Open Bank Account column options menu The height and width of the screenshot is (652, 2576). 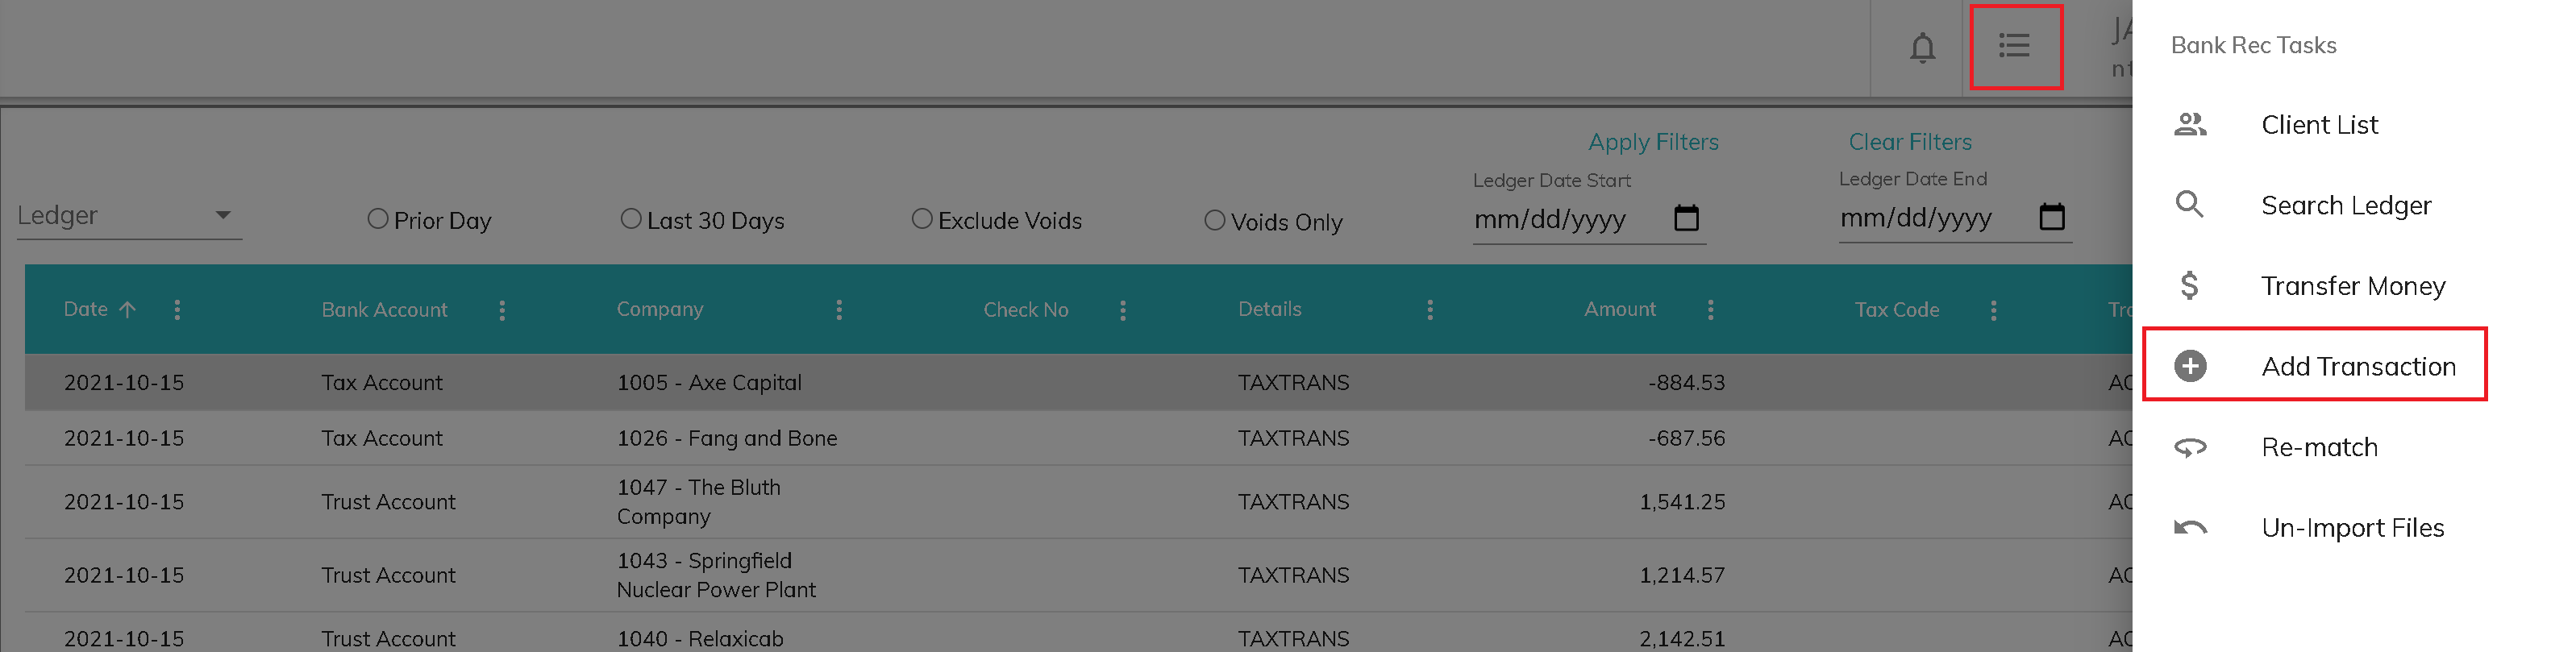pos(502,310)
